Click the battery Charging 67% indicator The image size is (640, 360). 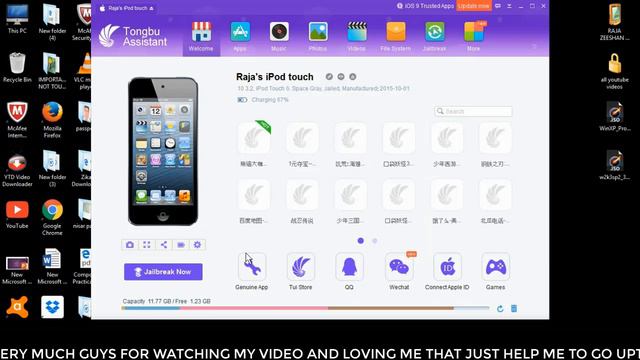263,100
